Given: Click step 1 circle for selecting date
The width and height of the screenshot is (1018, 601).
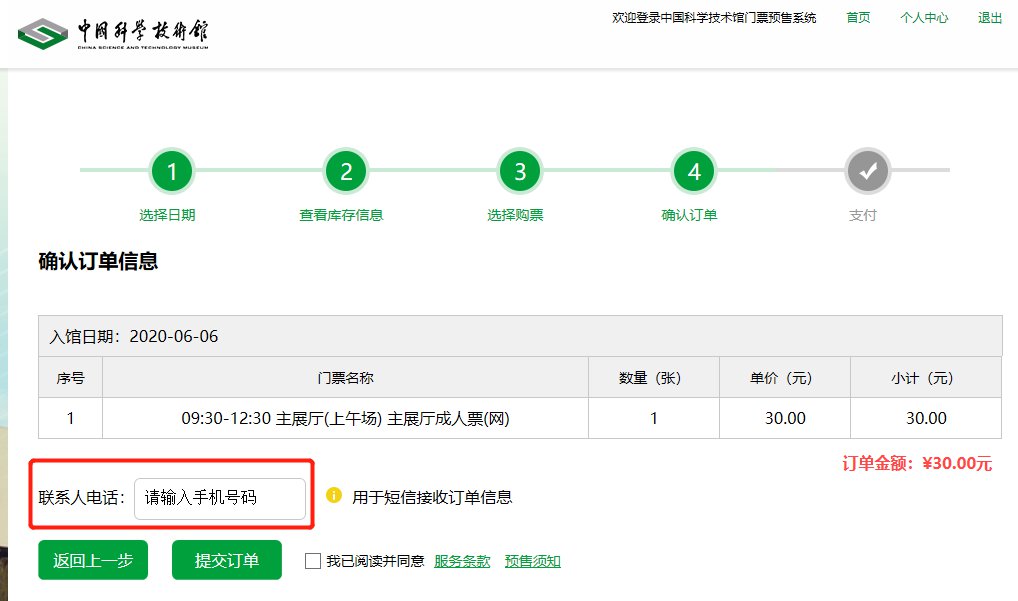Looking at the screenshot, I should (172, 172).
